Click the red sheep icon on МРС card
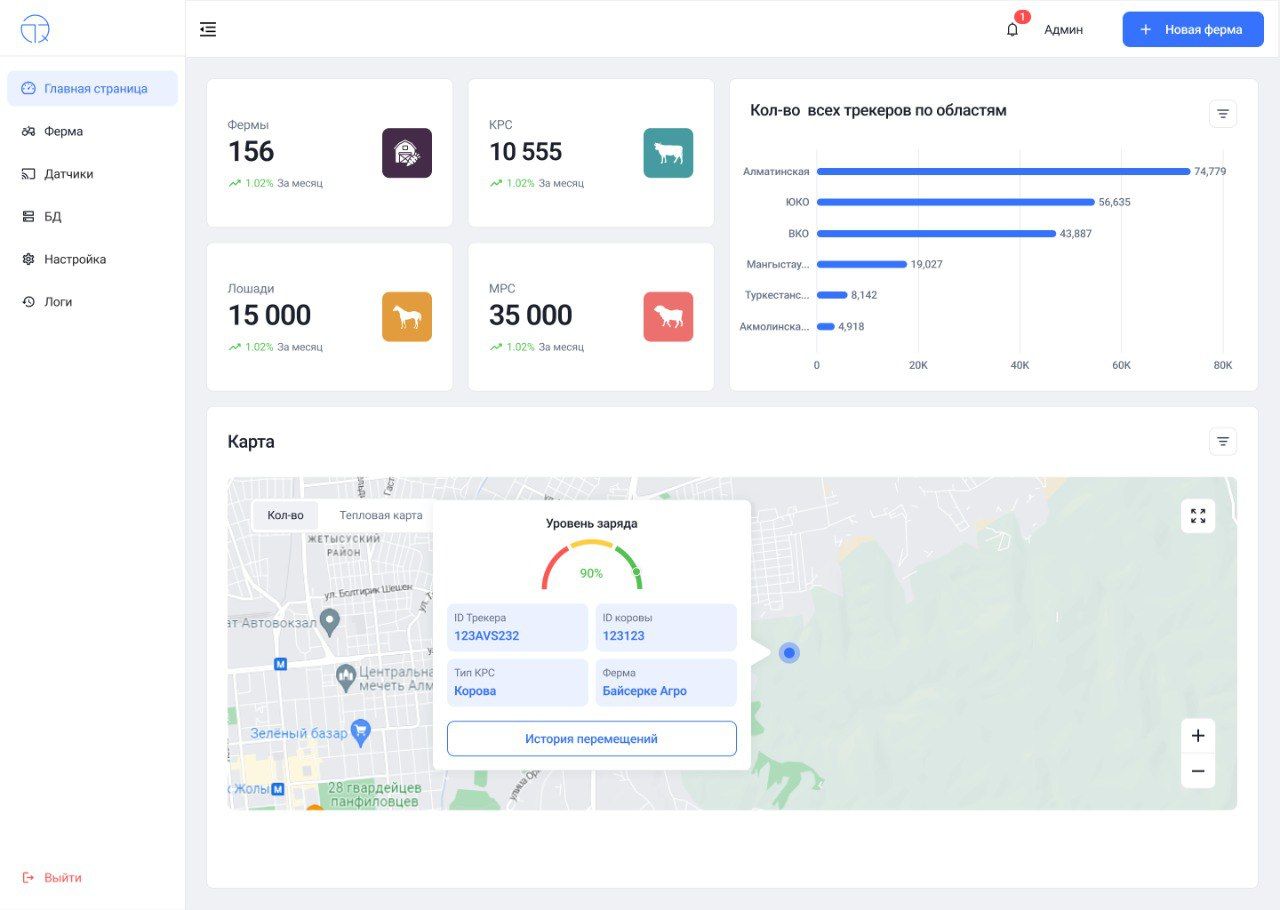1280x910 pixels. [x=668, y=317]
